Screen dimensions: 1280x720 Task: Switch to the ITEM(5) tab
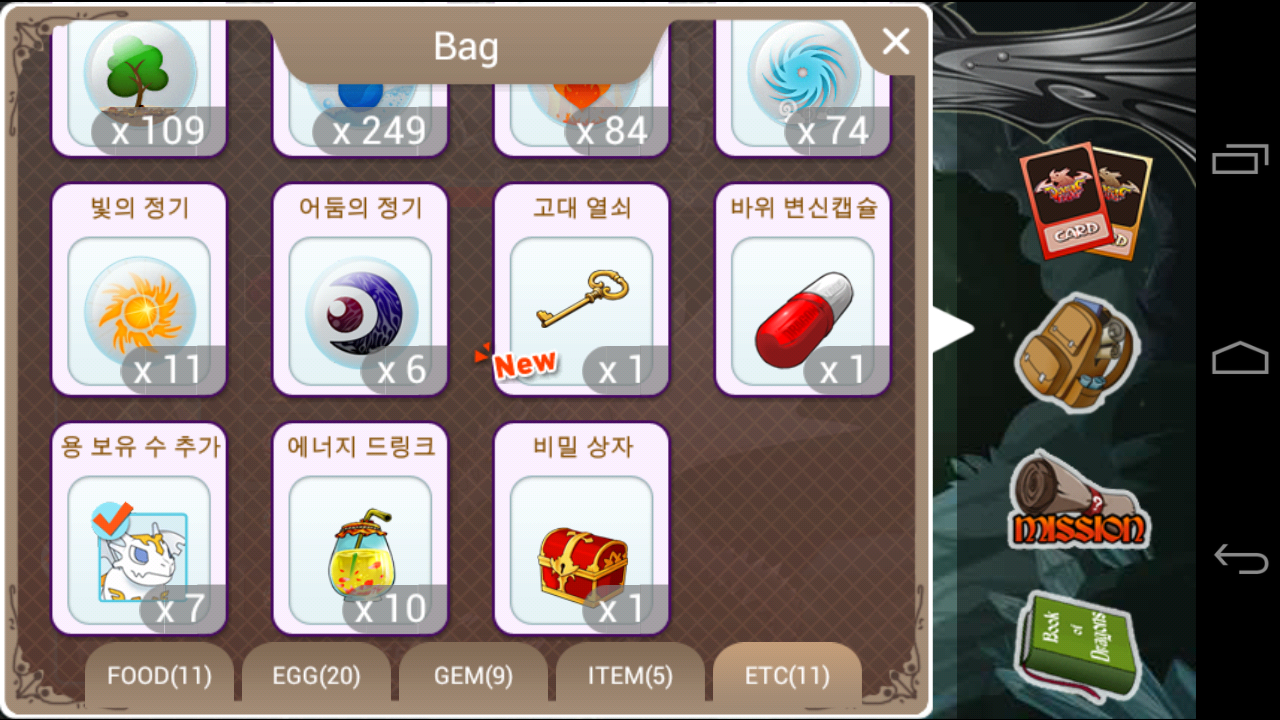tap(630, 675)
